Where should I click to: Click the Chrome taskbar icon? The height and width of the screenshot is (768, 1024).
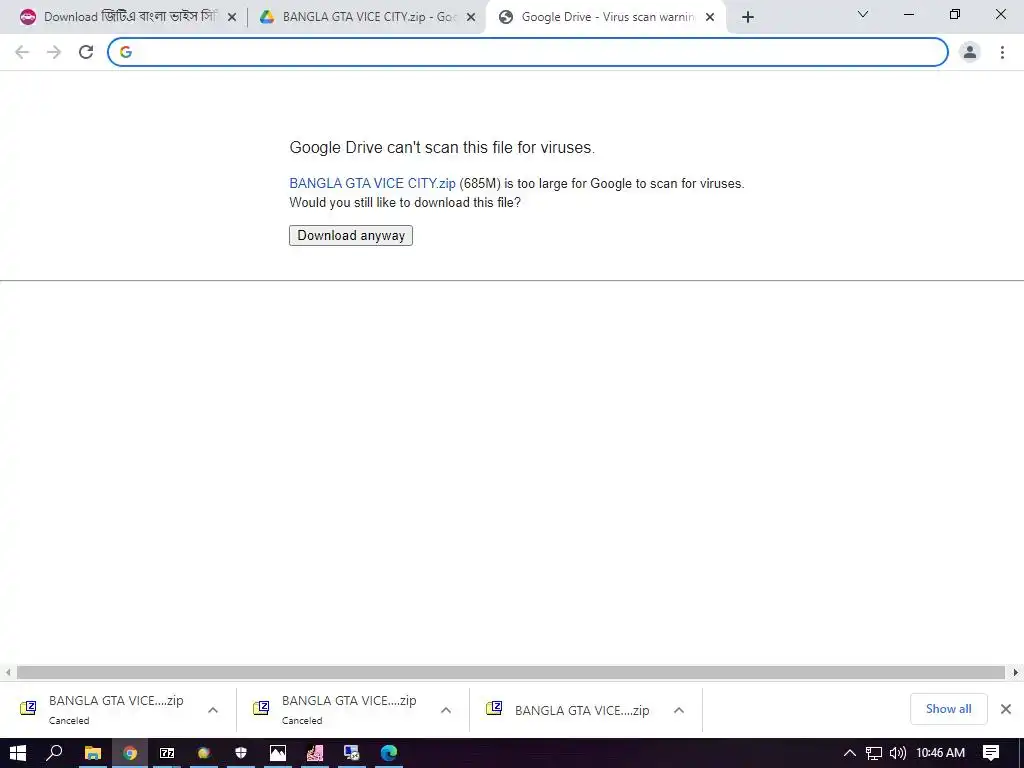tap(130, 753)
